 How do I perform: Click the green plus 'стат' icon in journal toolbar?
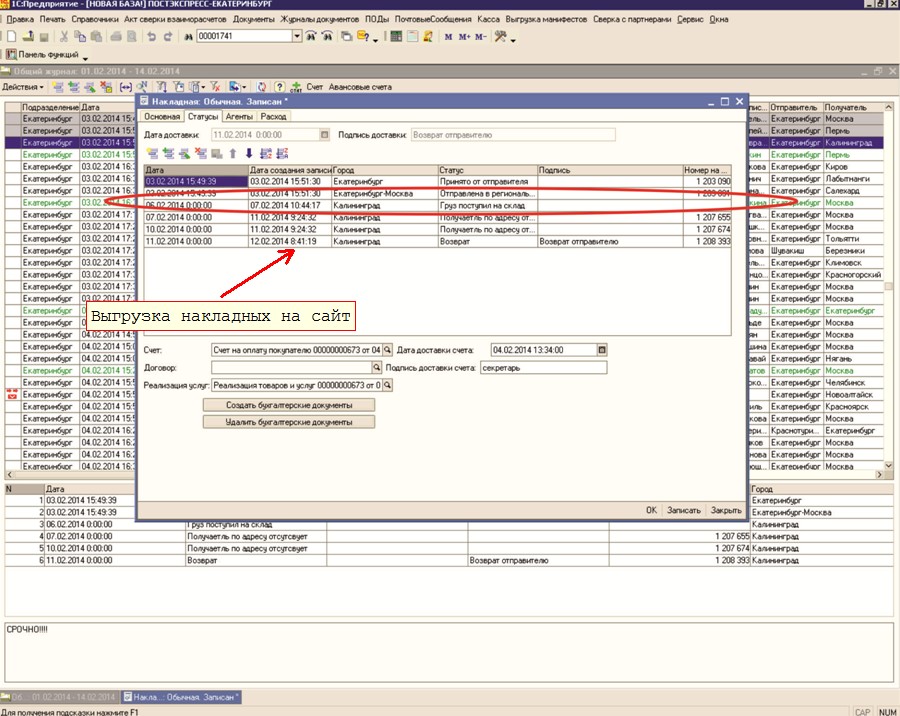coord(296,87)
